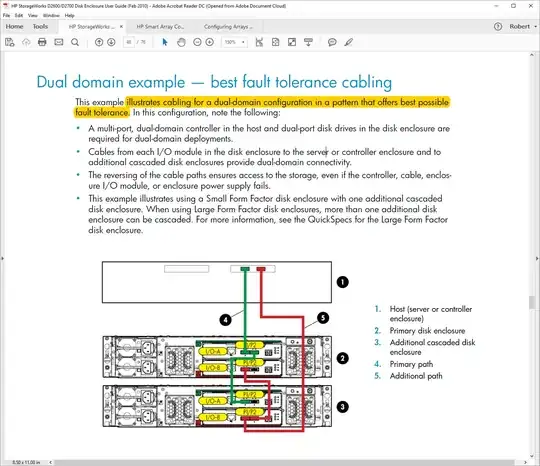The width and height of the screenshot is (540, 466).
Task: Send file by email envelope icon
Action: (x=59, y=42)
